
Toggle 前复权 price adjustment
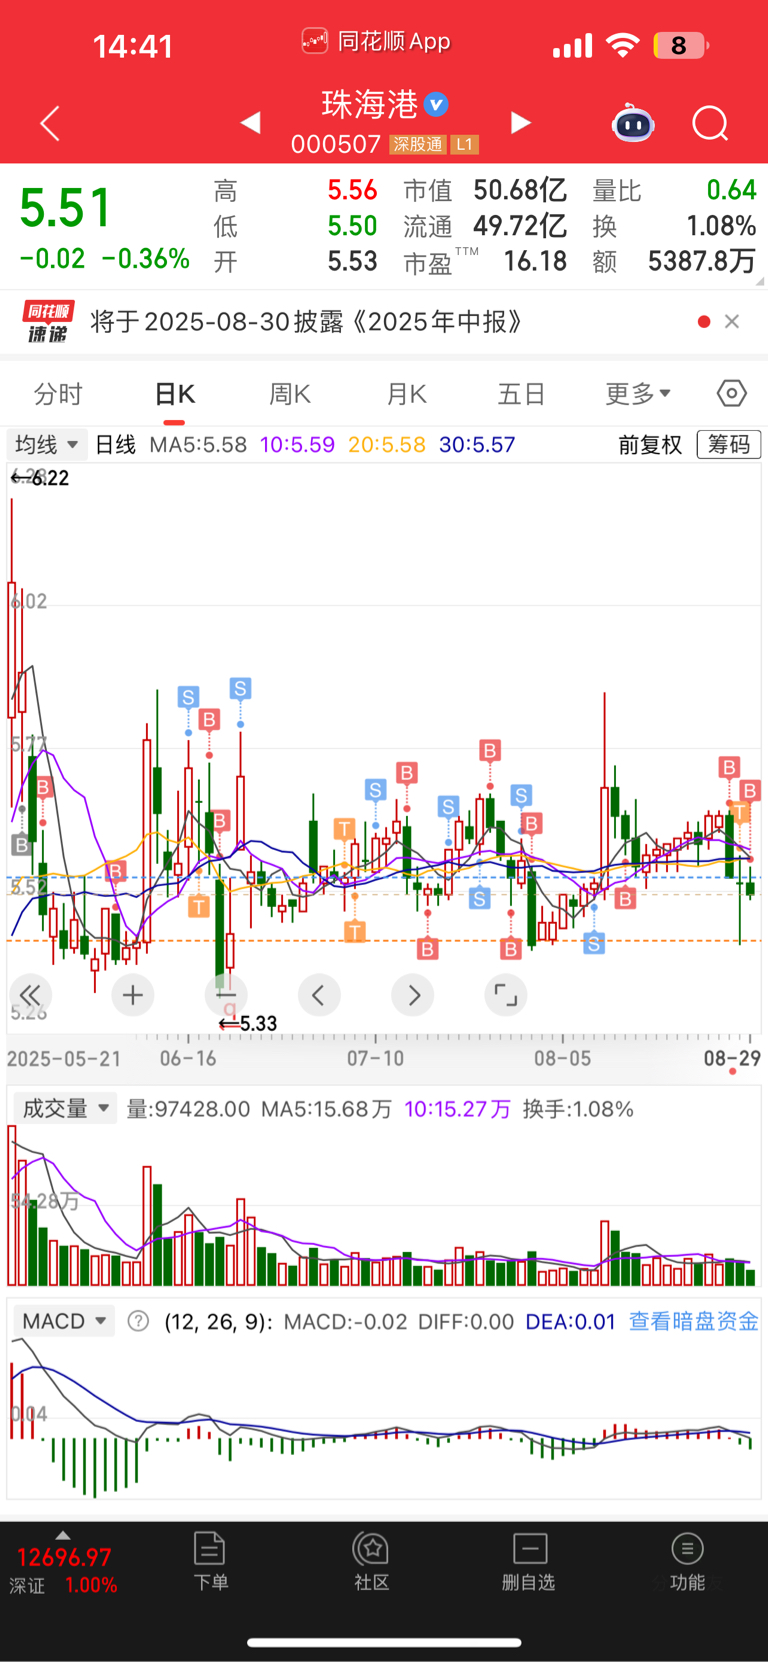[650, 444]
